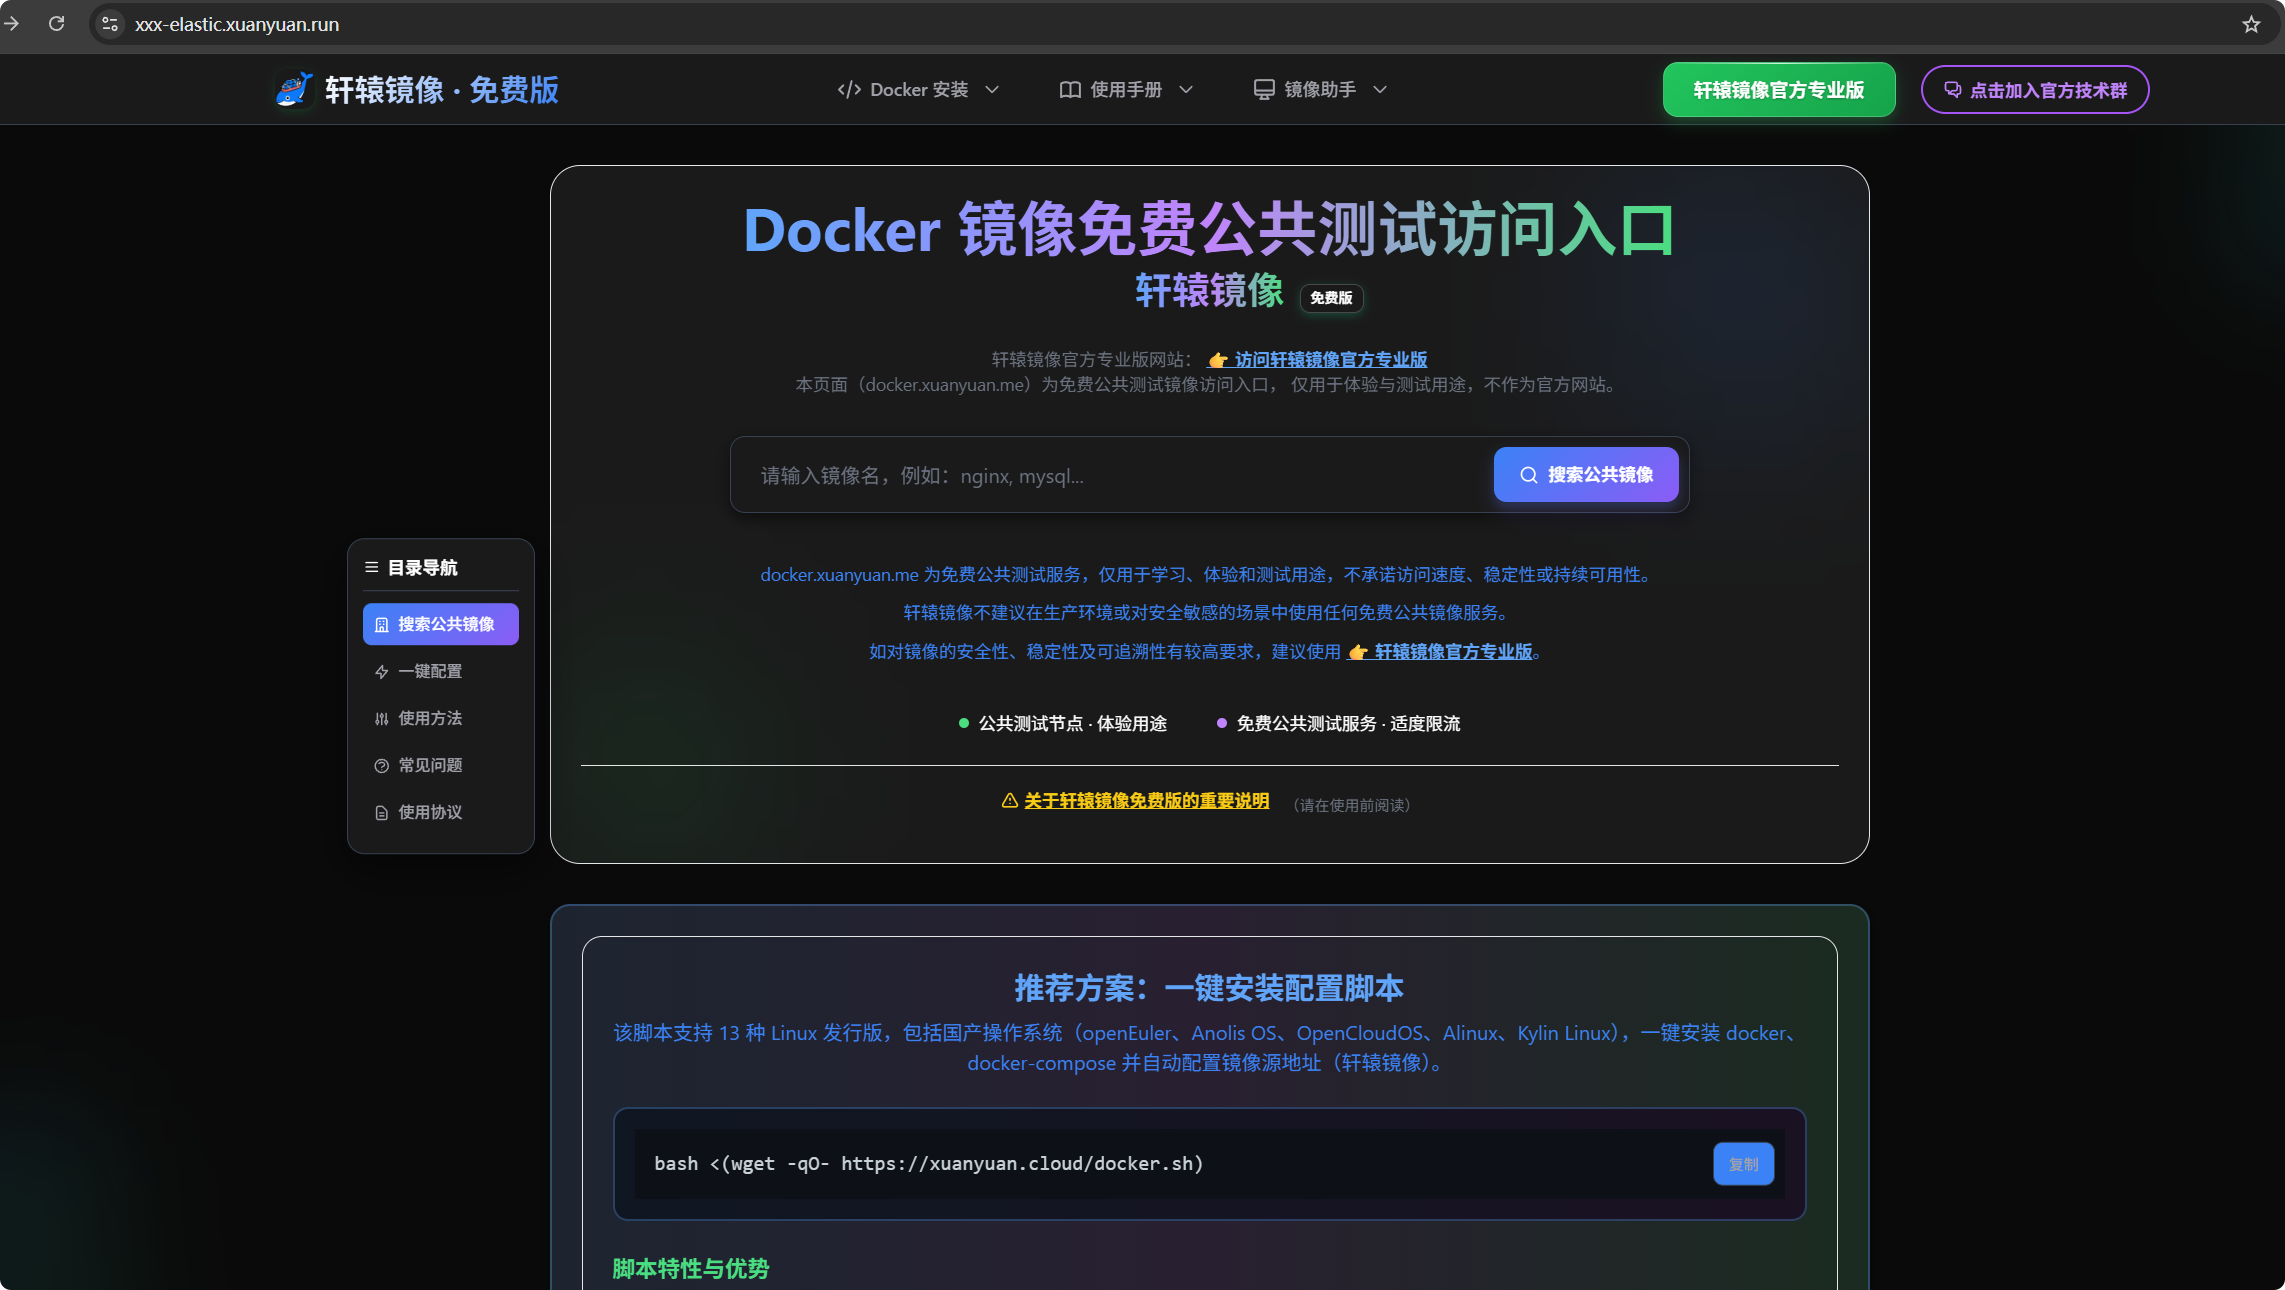Click the green 轩辕镜像官方专业版 button
This screenshot has height=1290, width=2285.
click(1778, 89)
